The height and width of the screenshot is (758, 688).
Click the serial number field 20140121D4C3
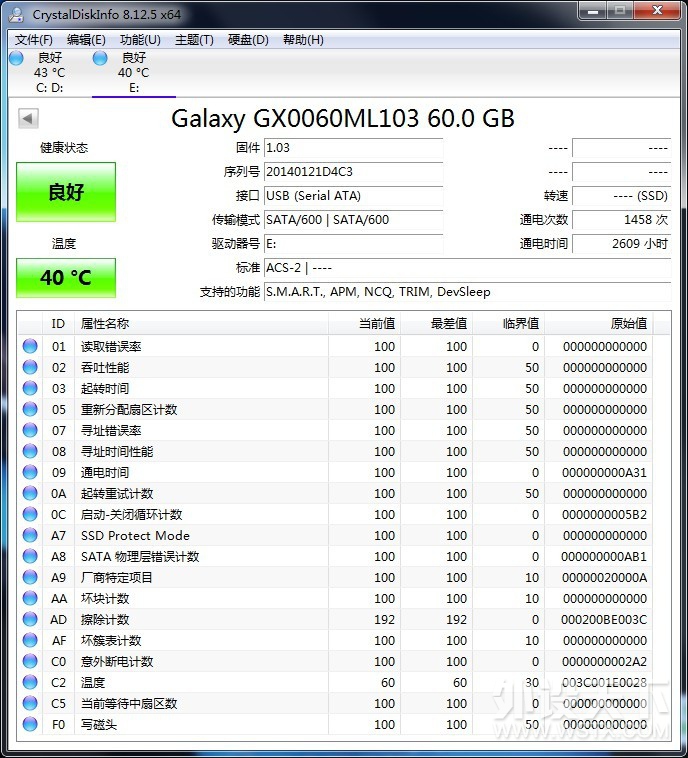coord(353,172)
